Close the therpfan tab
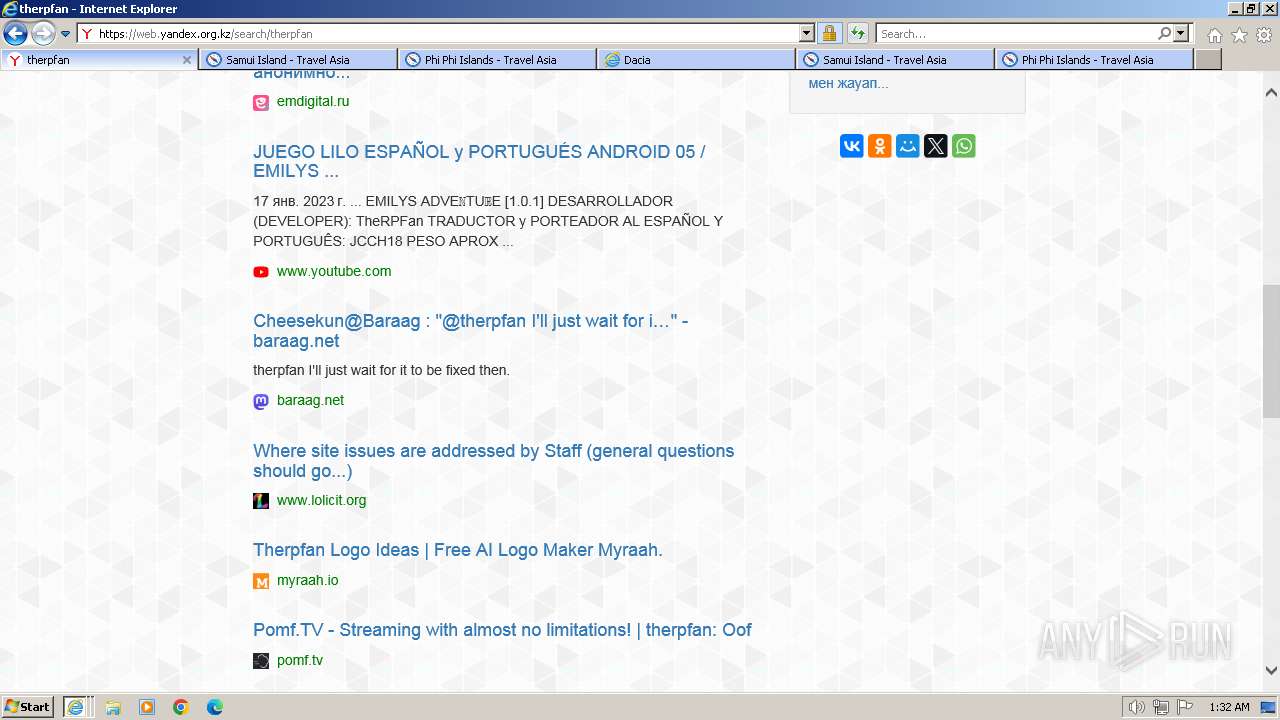Viewport: 1280px width, 720px height. pos(186,60)
